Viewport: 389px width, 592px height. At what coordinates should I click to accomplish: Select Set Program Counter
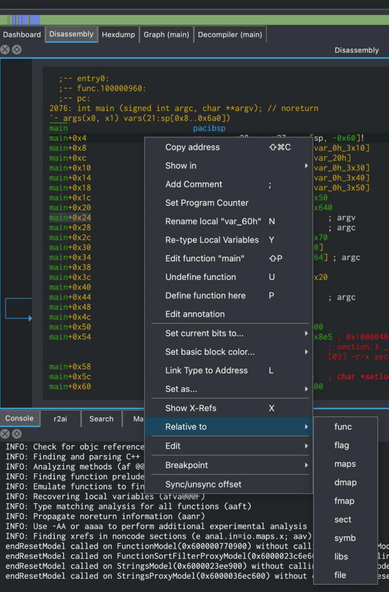pyautogui.click(x=228, y=203)
